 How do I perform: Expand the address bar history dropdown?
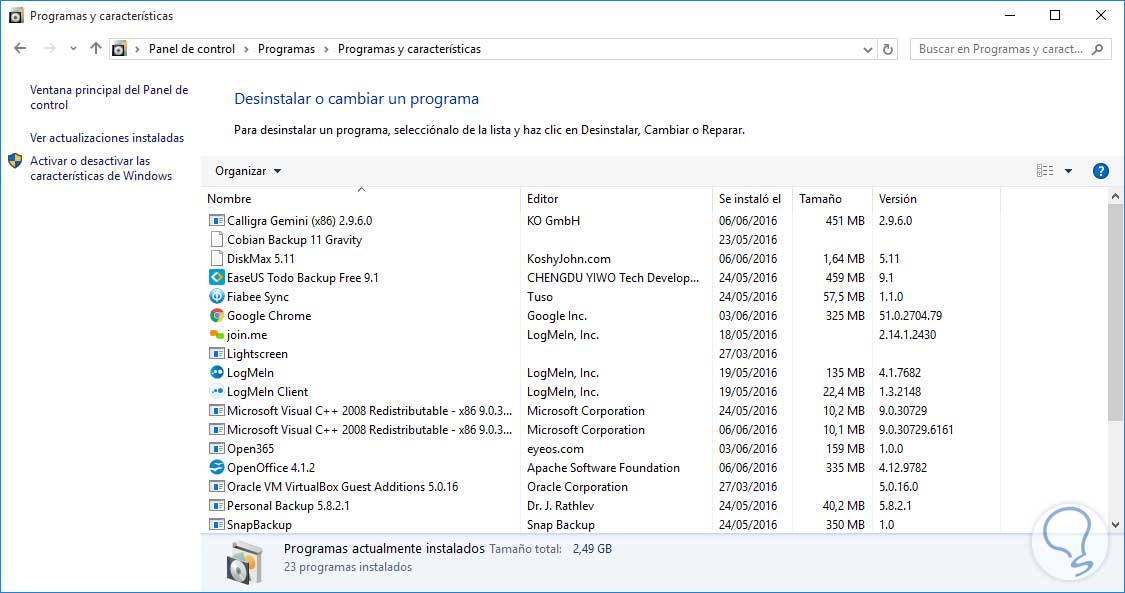[867, 49]
